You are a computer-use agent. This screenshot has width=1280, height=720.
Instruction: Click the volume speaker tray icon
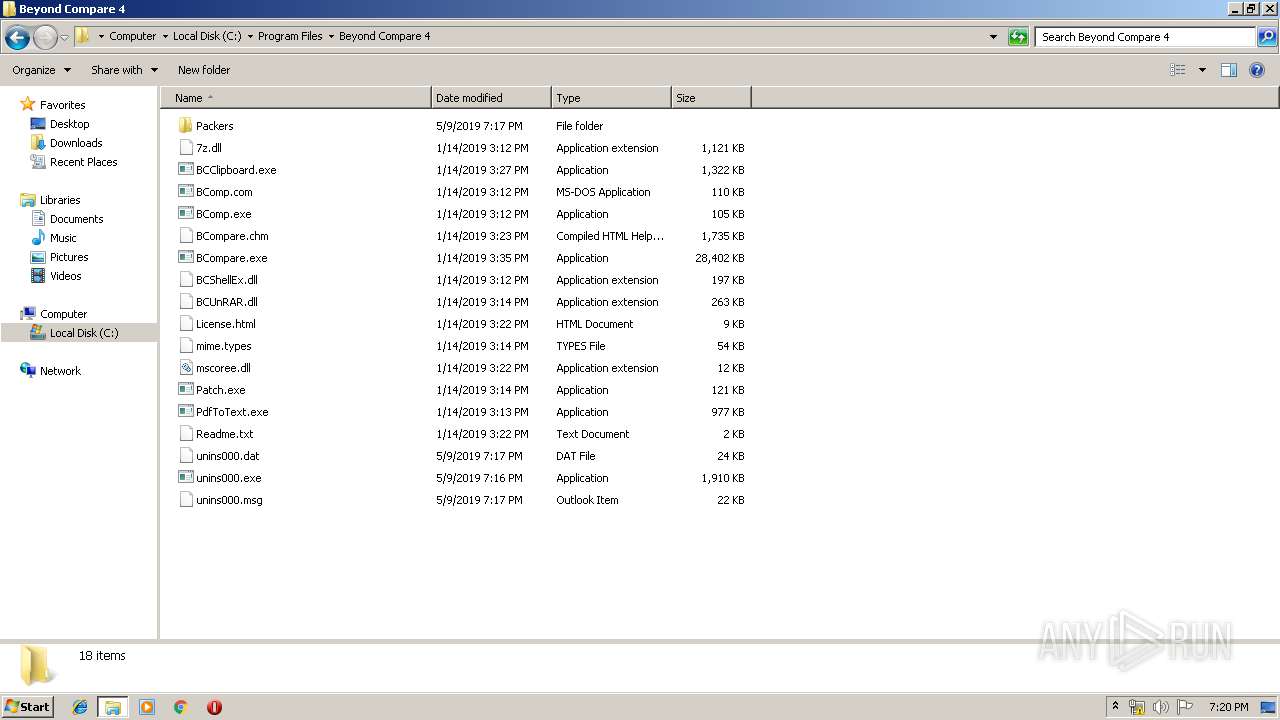click(x=1160, y=707)
